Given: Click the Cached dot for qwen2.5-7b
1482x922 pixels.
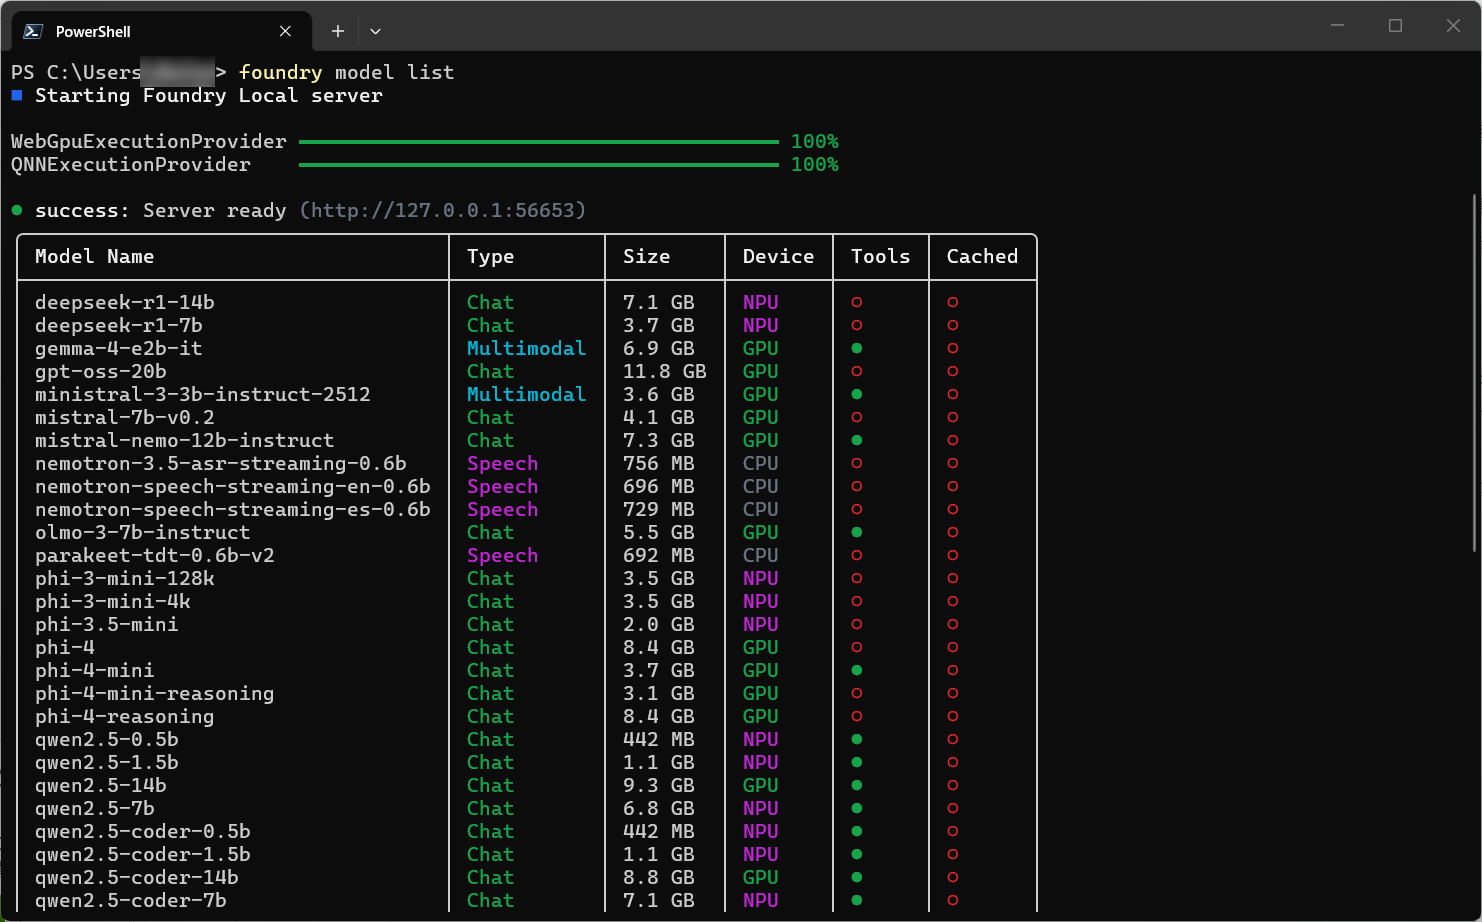Looking at the screenshot, I should click(953, 808).
